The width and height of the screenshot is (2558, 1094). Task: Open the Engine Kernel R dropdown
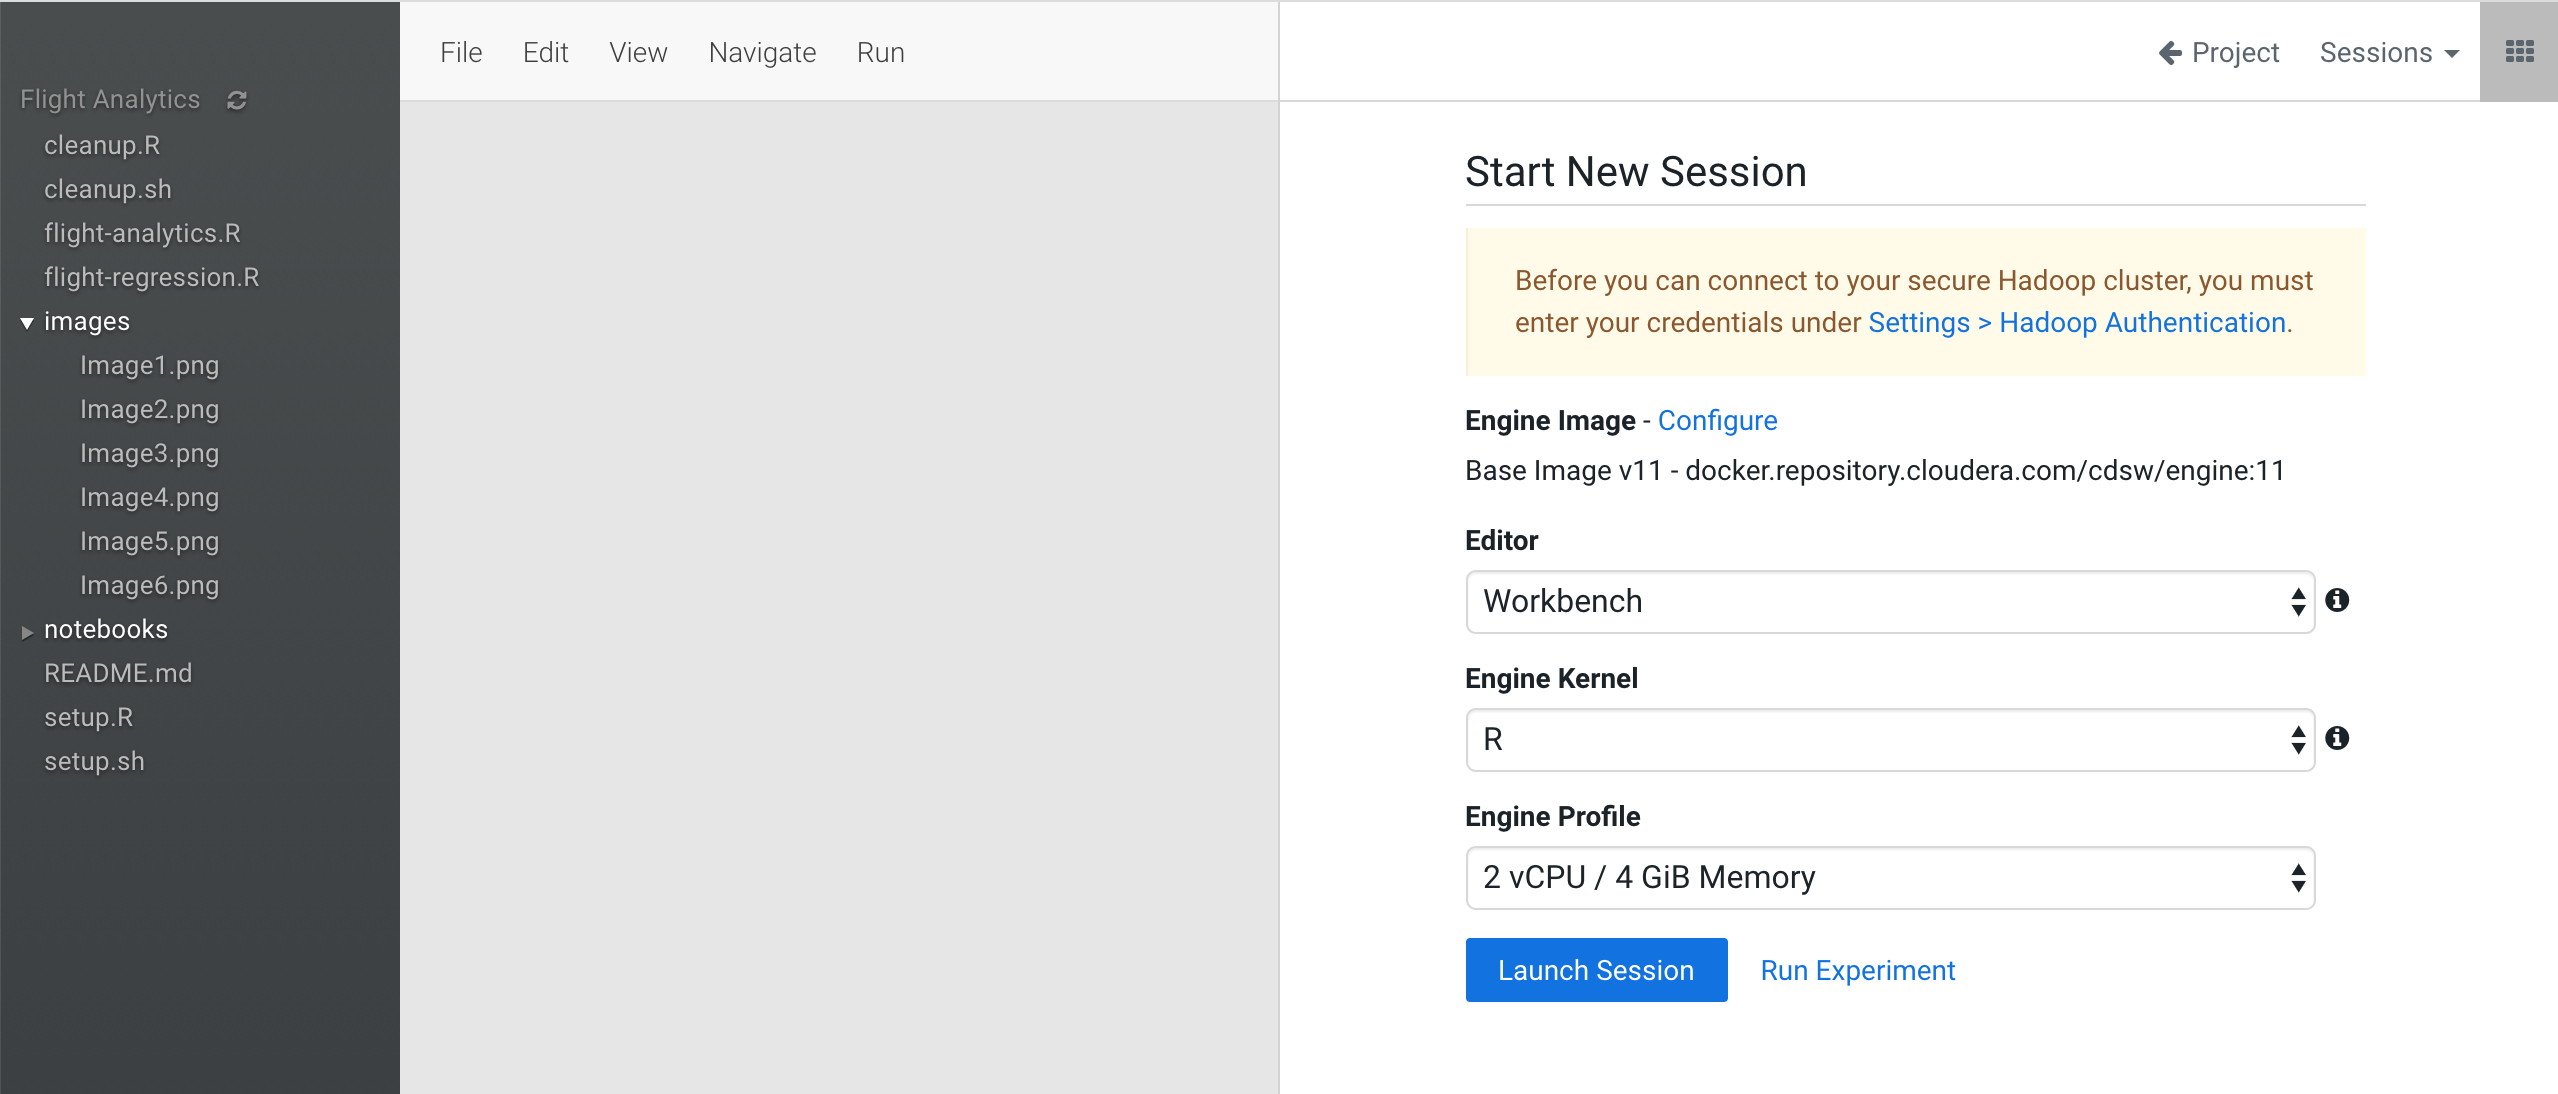point(1889,739)
